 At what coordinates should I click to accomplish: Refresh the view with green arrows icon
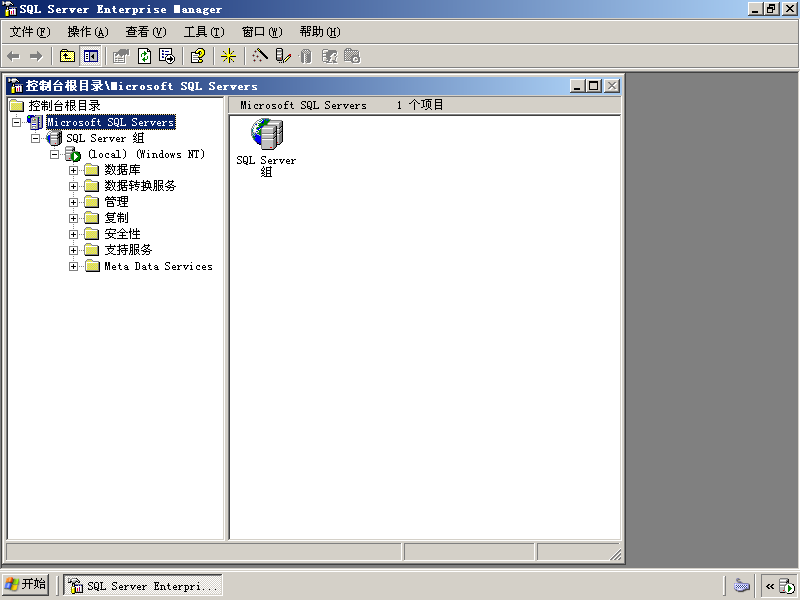click(144, 56)
